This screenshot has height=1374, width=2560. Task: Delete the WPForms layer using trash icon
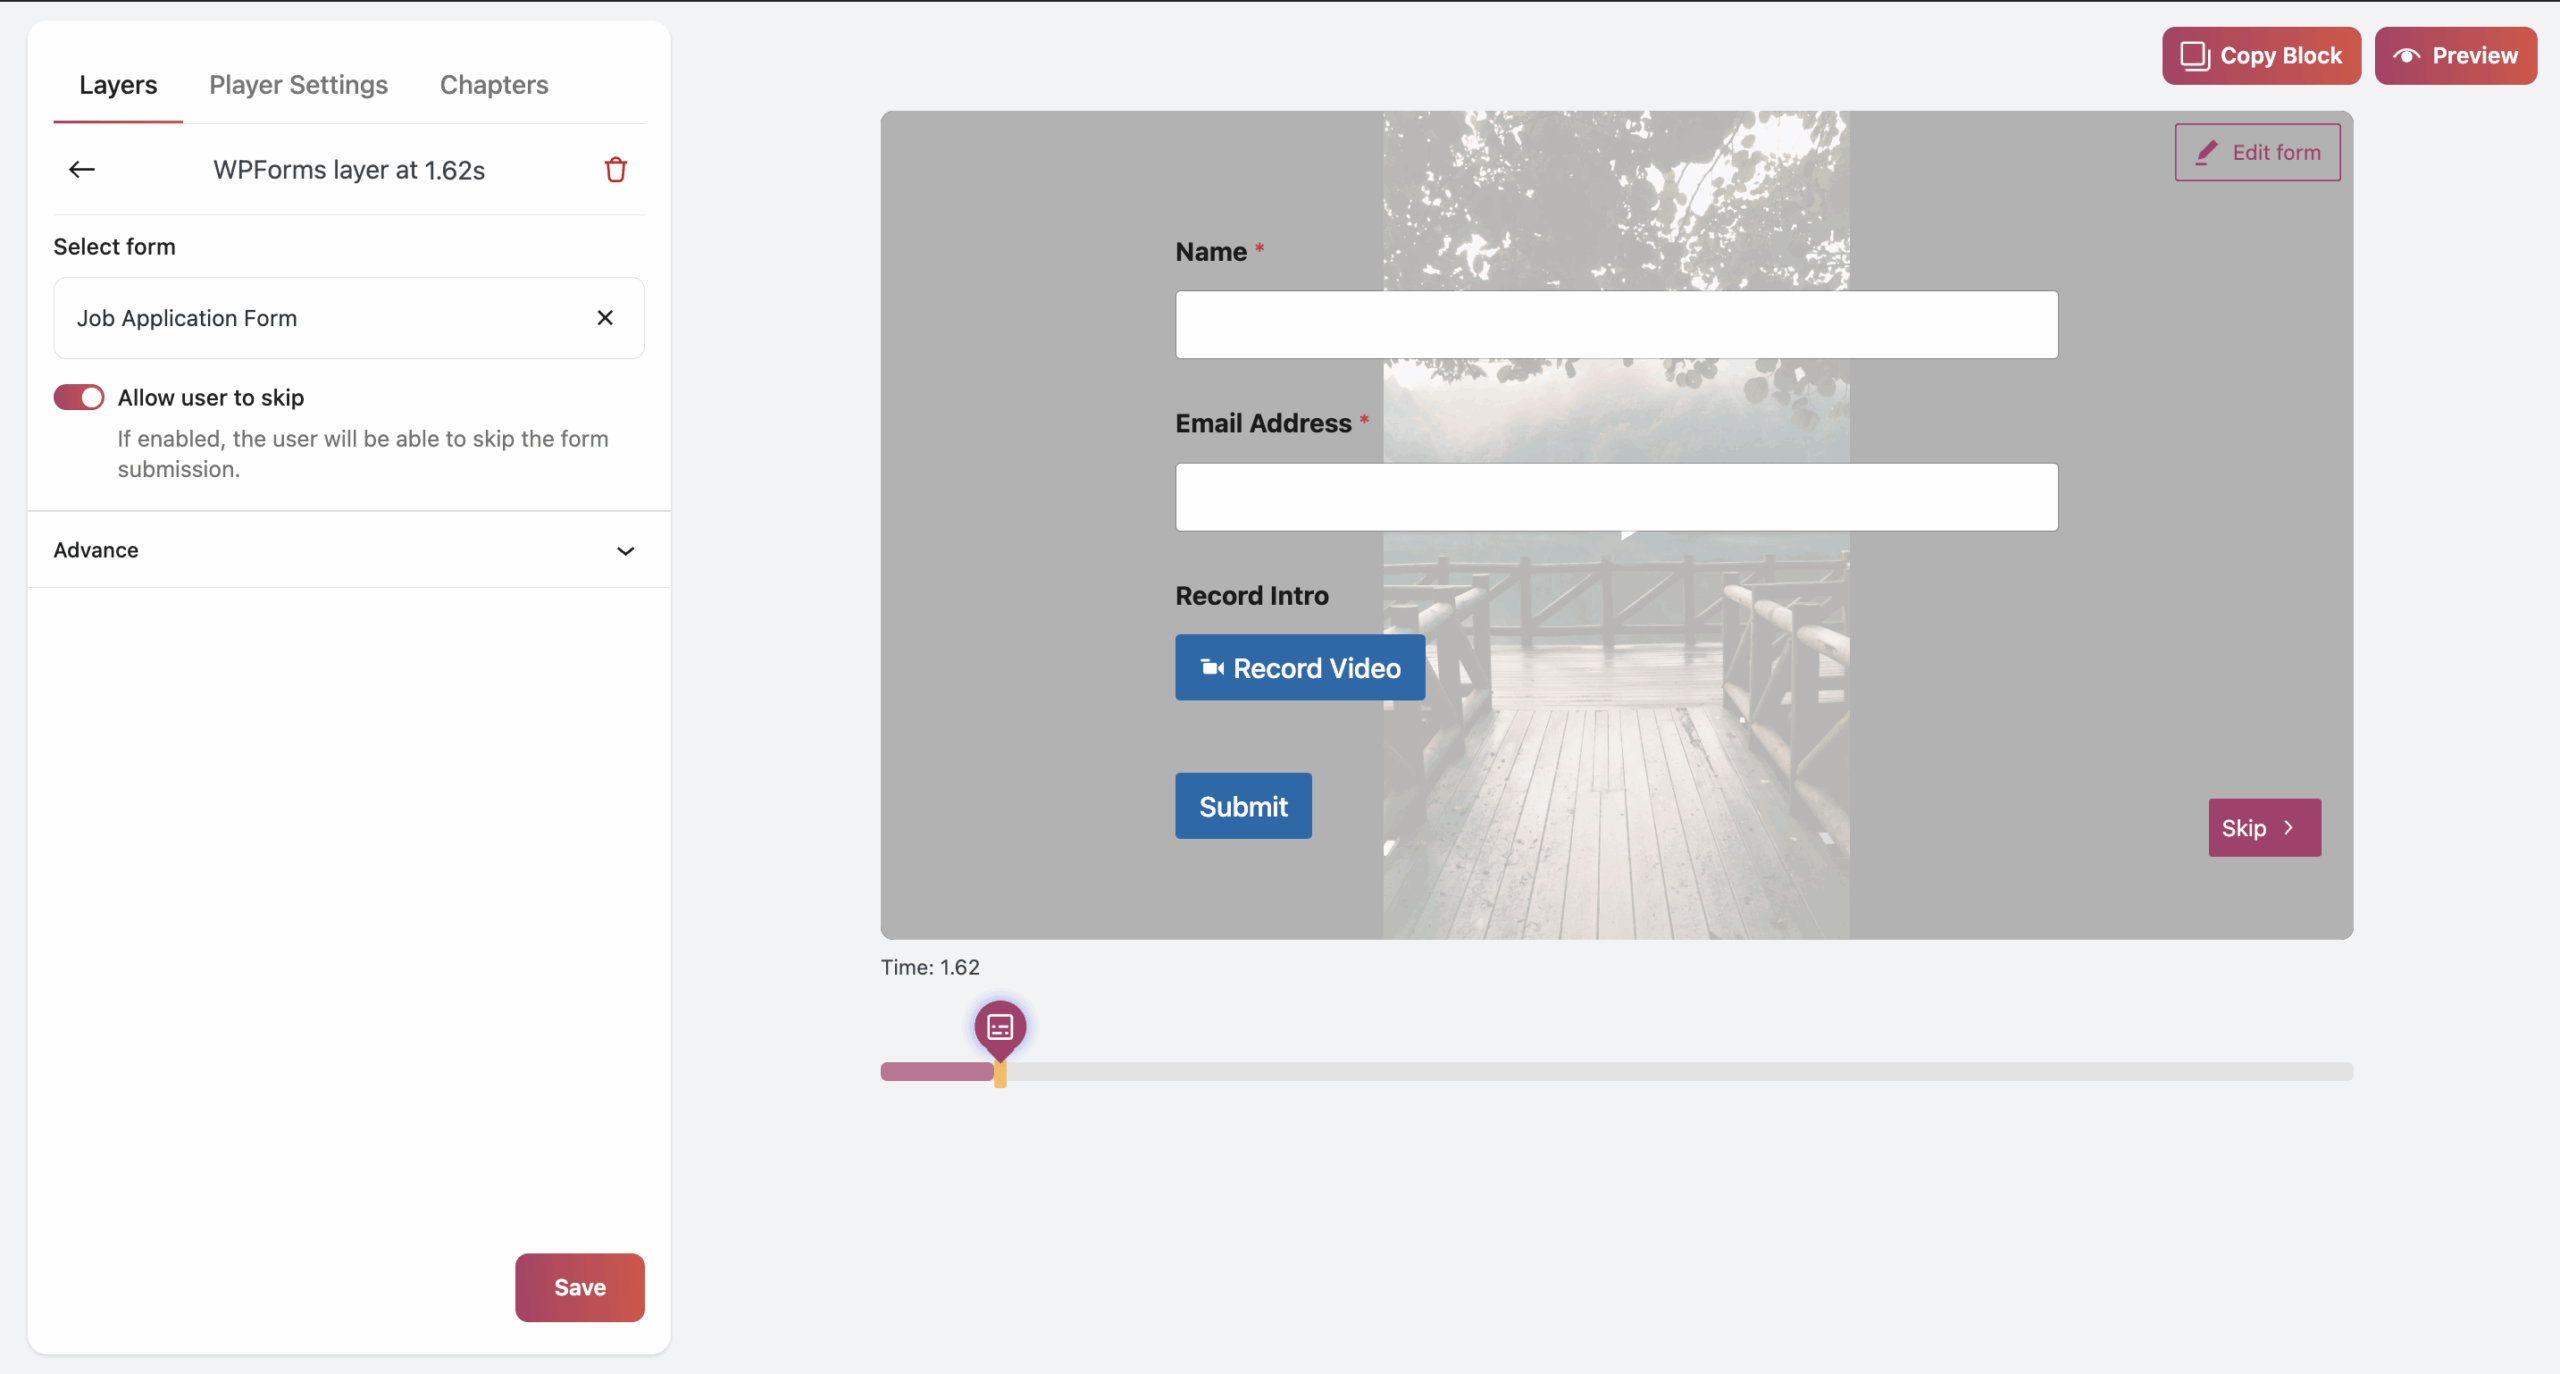[616, 169]
